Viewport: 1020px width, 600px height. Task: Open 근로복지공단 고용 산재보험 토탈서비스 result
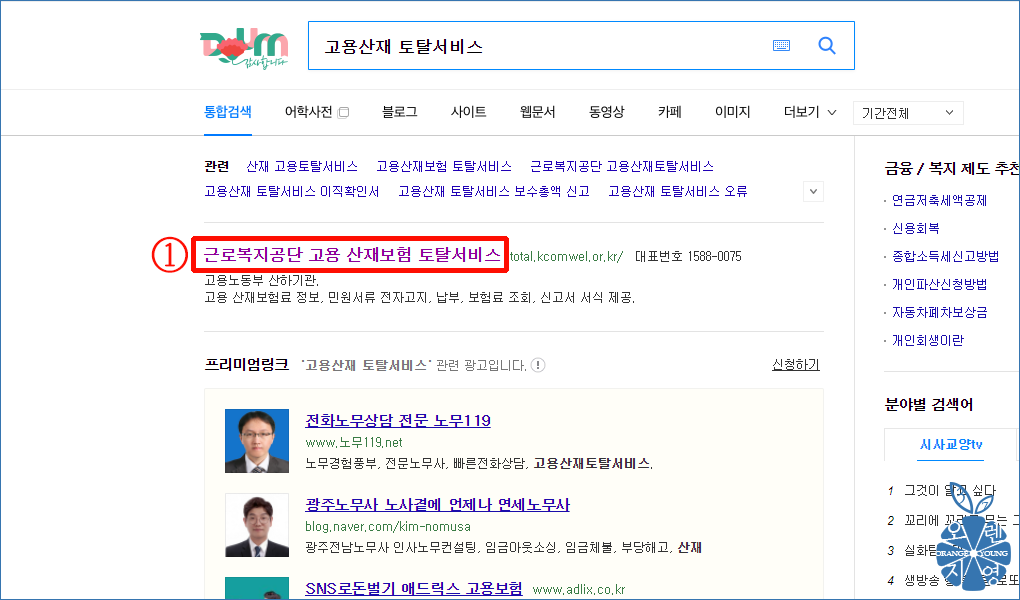[x=352, y=254]
